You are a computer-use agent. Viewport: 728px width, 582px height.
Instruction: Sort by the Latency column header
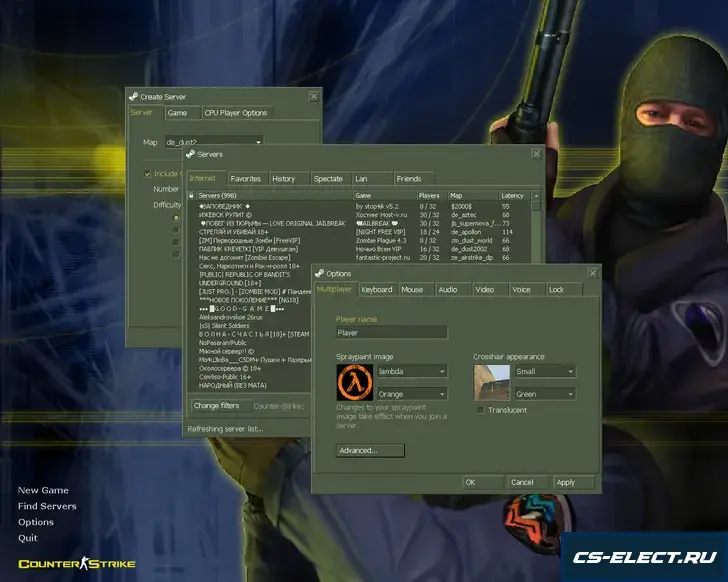pos(514,195)
